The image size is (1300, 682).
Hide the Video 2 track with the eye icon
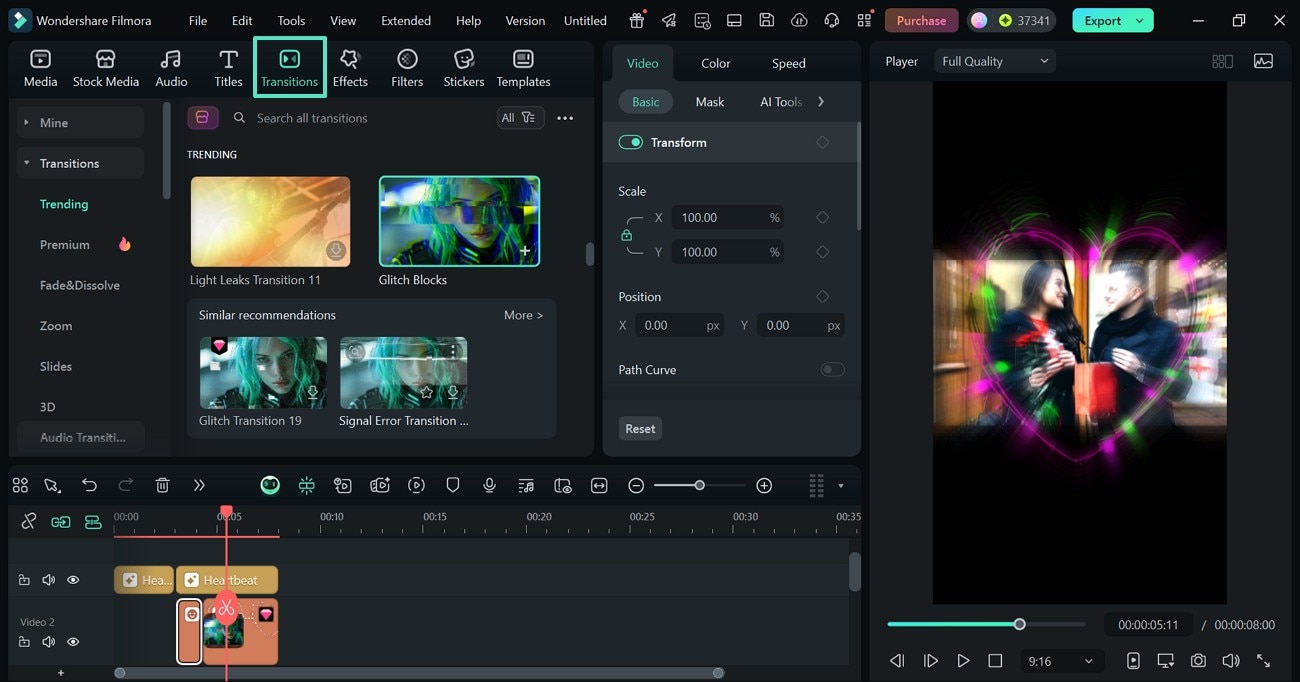click(73, 641)
